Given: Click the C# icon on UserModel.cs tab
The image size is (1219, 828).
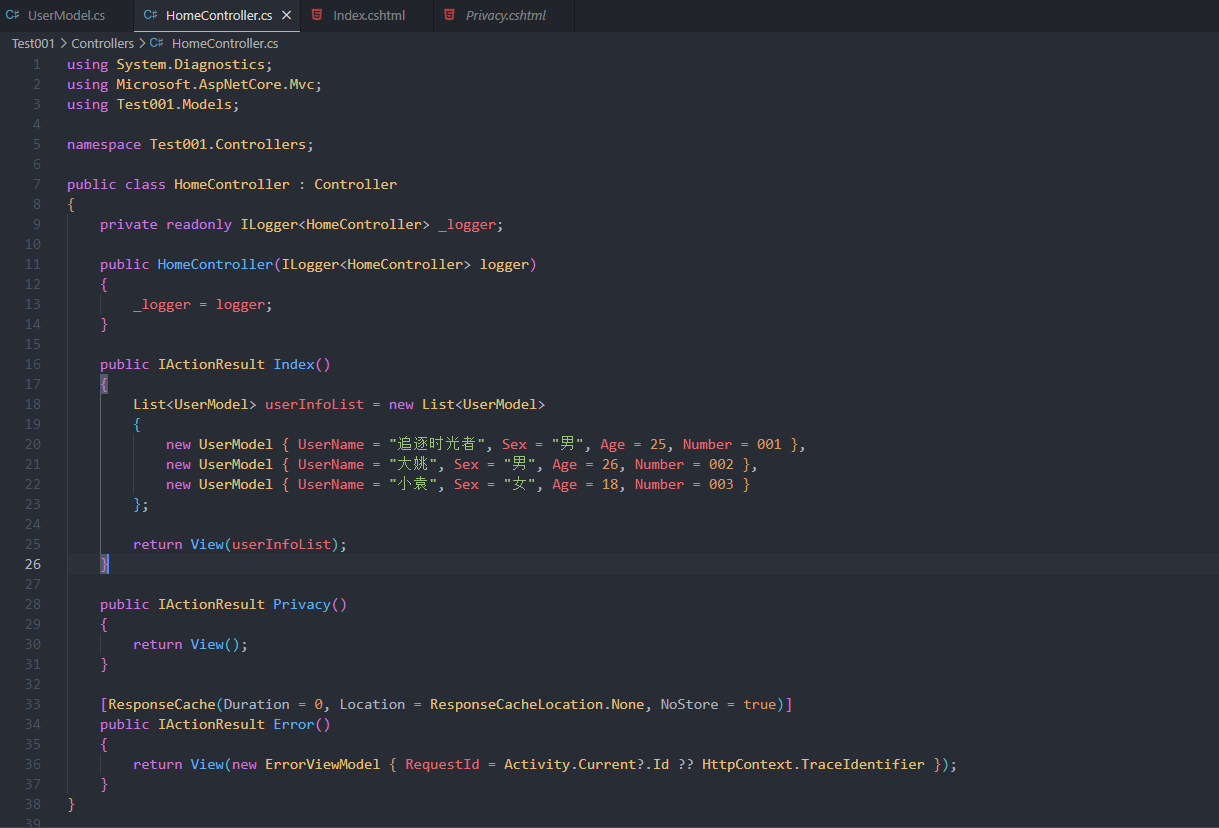Looking at the screenshot, I should 13,15.
